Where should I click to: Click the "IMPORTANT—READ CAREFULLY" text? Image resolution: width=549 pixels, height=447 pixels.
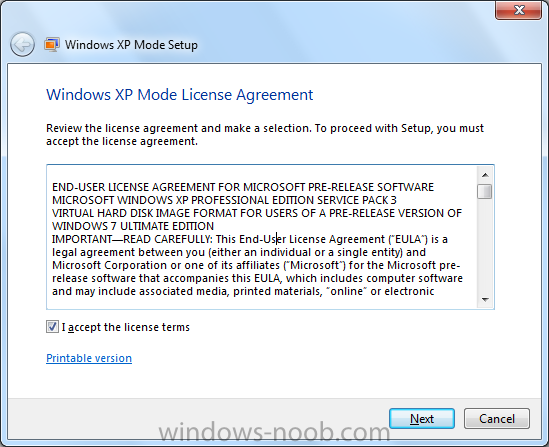tap(132, 239)
